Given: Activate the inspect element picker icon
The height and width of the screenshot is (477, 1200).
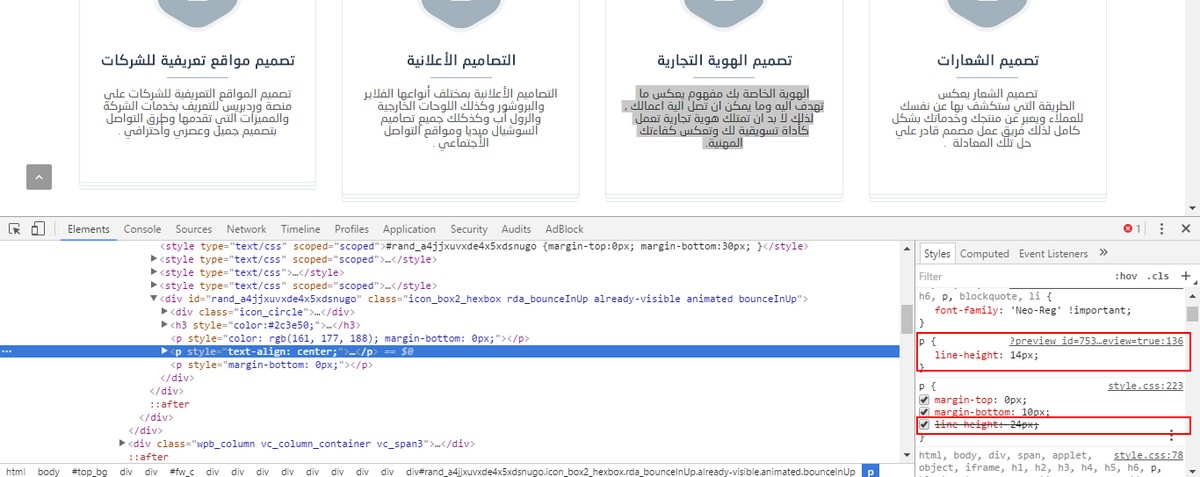Looking at the screenshot, I should 15,229.
